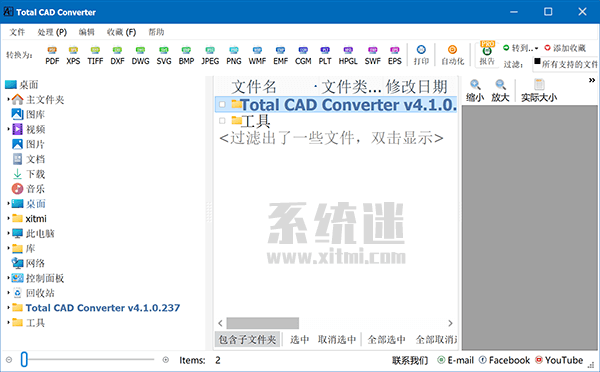Convert to EMF format
The image size is (600, 372).
(x=280, y=55)
